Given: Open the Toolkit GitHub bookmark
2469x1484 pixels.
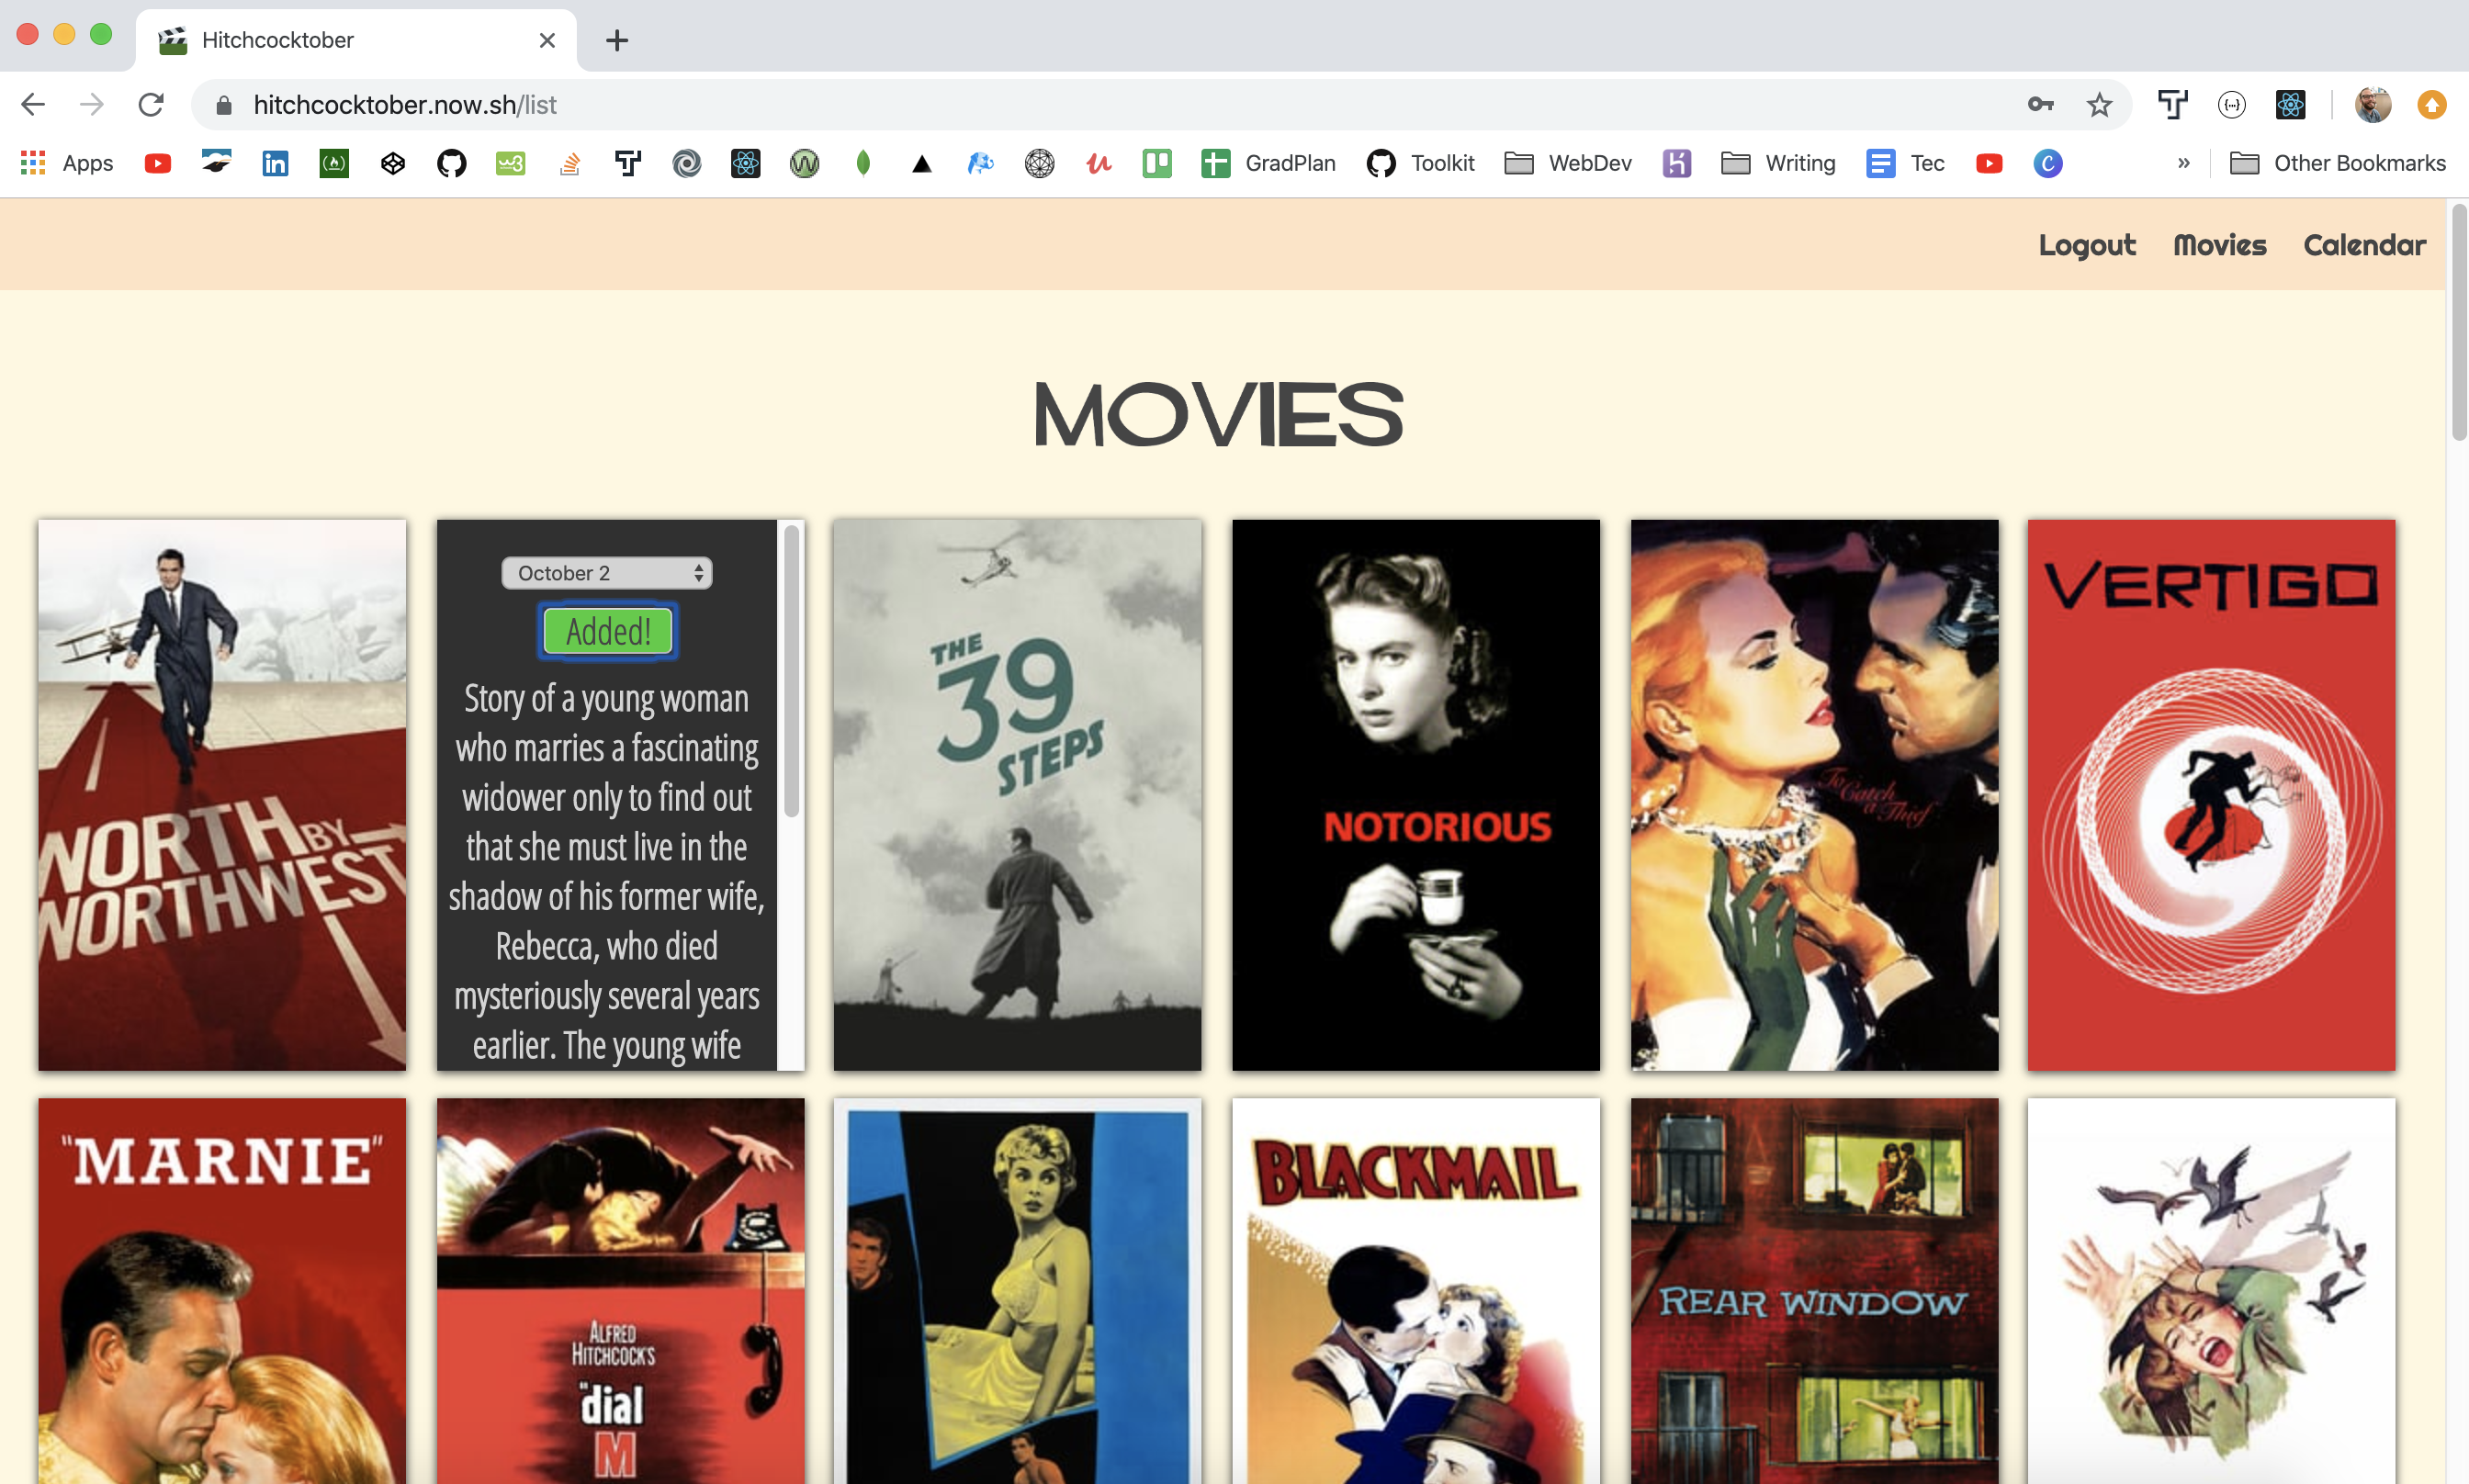Looking at the screenshot, I should [1421, 163].
